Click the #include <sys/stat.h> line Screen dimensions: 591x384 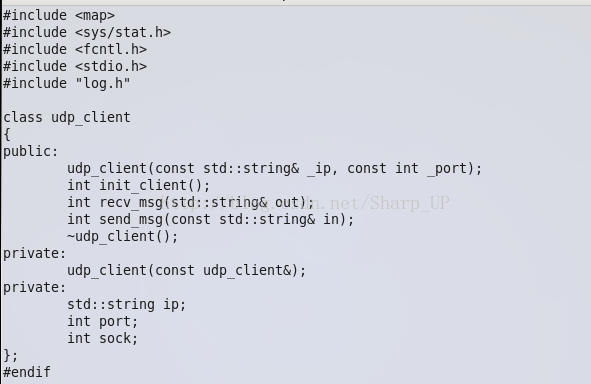point(87,32)
